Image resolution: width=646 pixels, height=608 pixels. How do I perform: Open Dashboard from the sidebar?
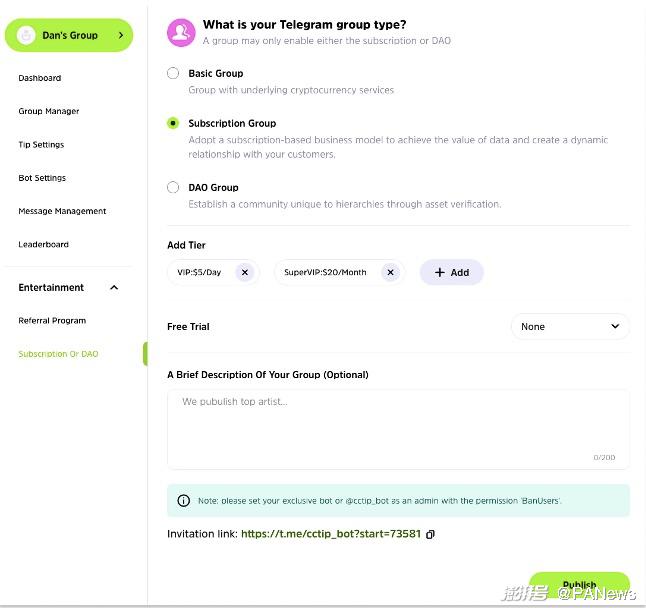(x=40, y=78)
